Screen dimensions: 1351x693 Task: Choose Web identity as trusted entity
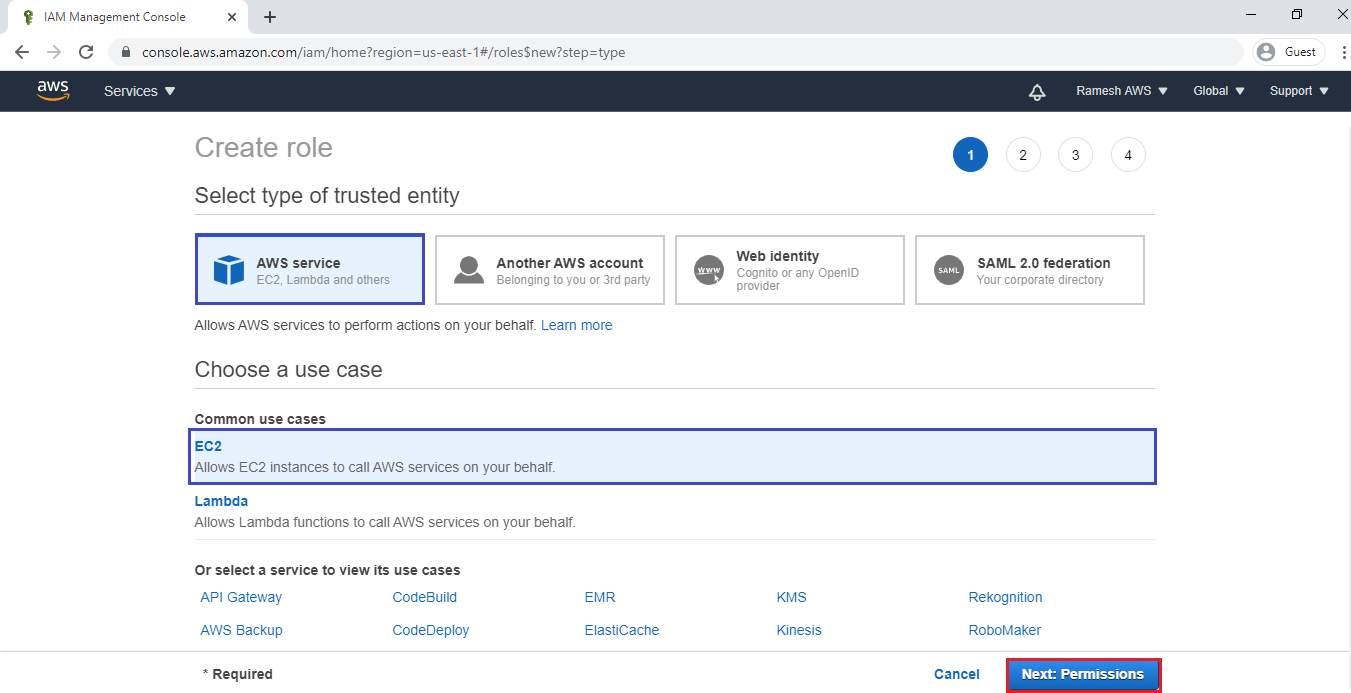[x=790, y=270]
